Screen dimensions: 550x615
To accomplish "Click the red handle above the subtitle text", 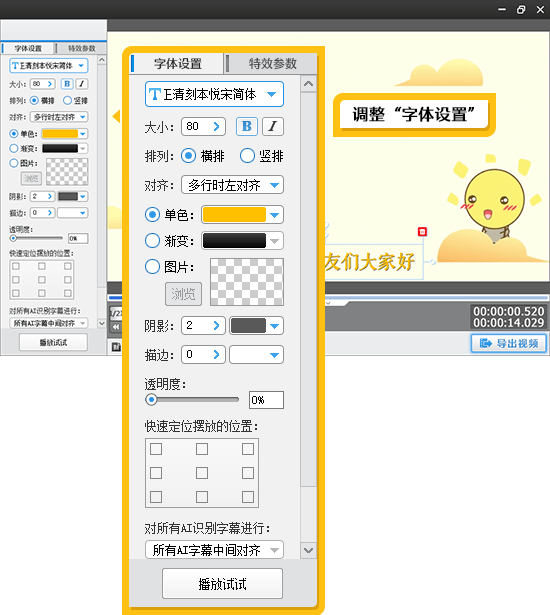I will [x=422, y=231].
